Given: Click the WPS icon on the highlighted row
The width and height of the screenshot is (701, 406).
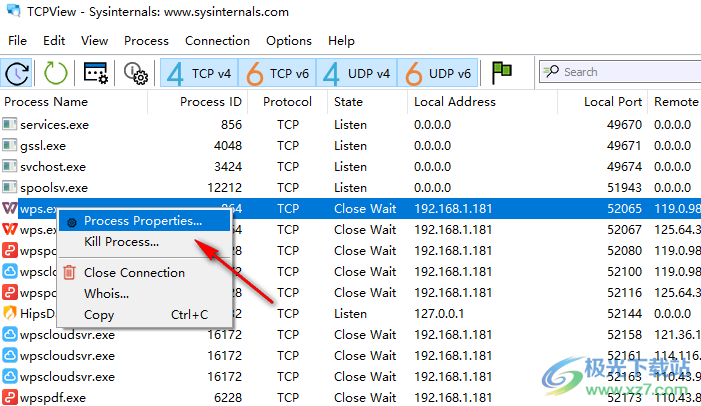Looking at the screenshot, I should click(9, 208).
